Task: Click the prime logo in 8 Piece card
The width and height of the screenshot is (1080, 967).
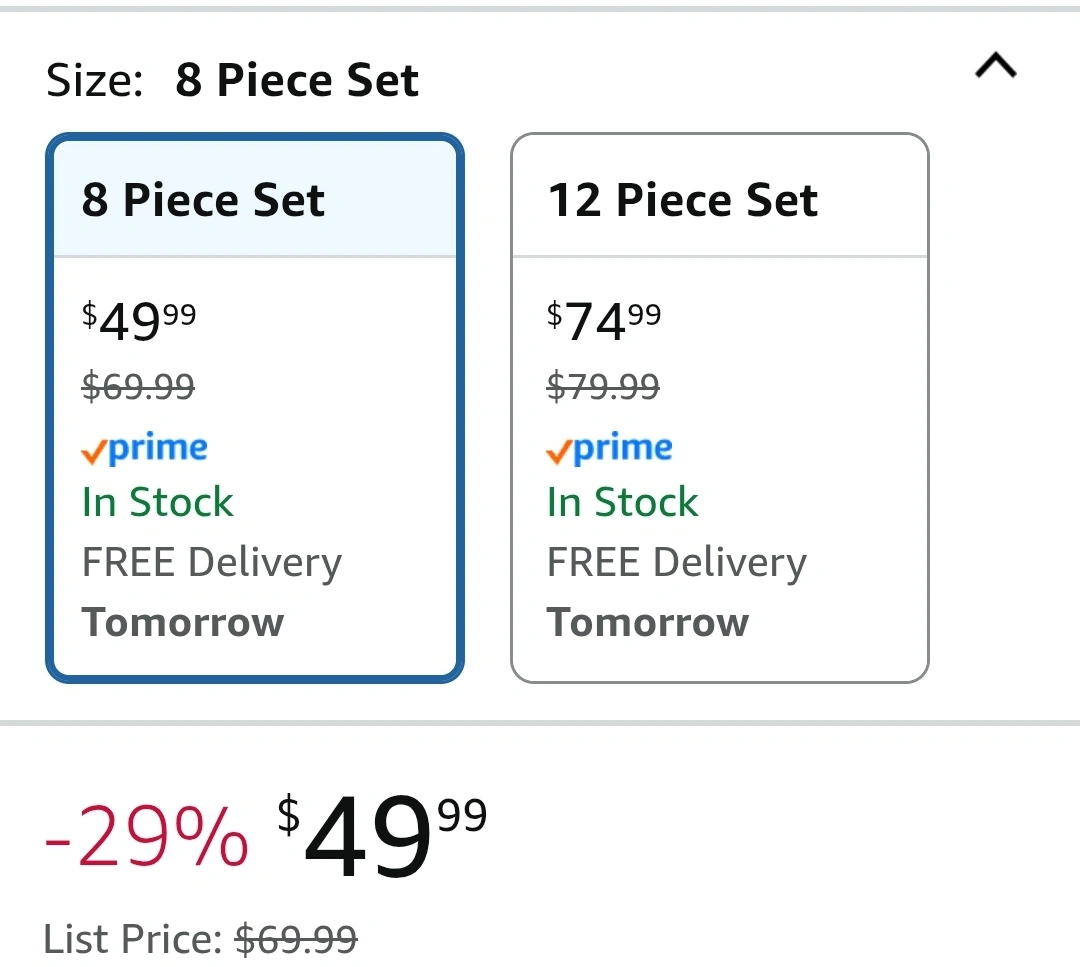Action: pos(144,448)
